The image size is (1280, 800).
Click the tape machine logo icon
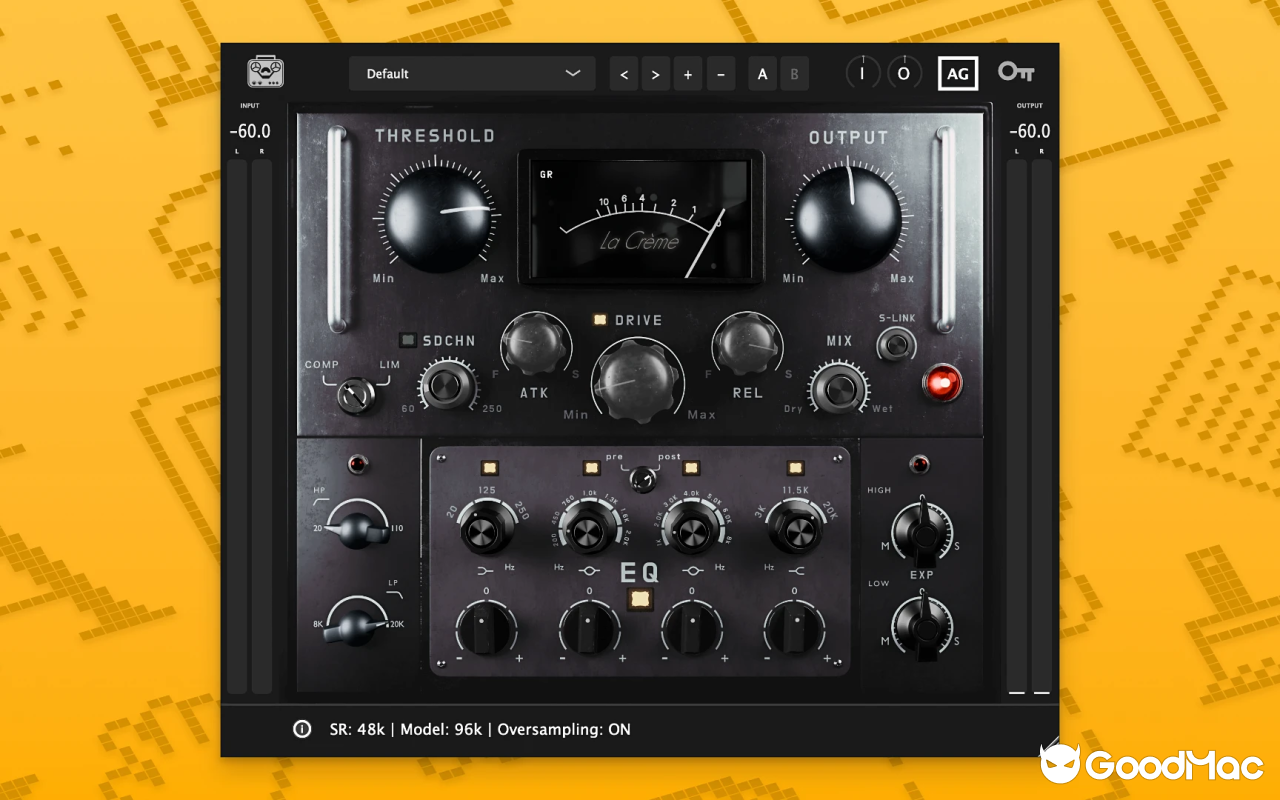(x=264, y=72)
